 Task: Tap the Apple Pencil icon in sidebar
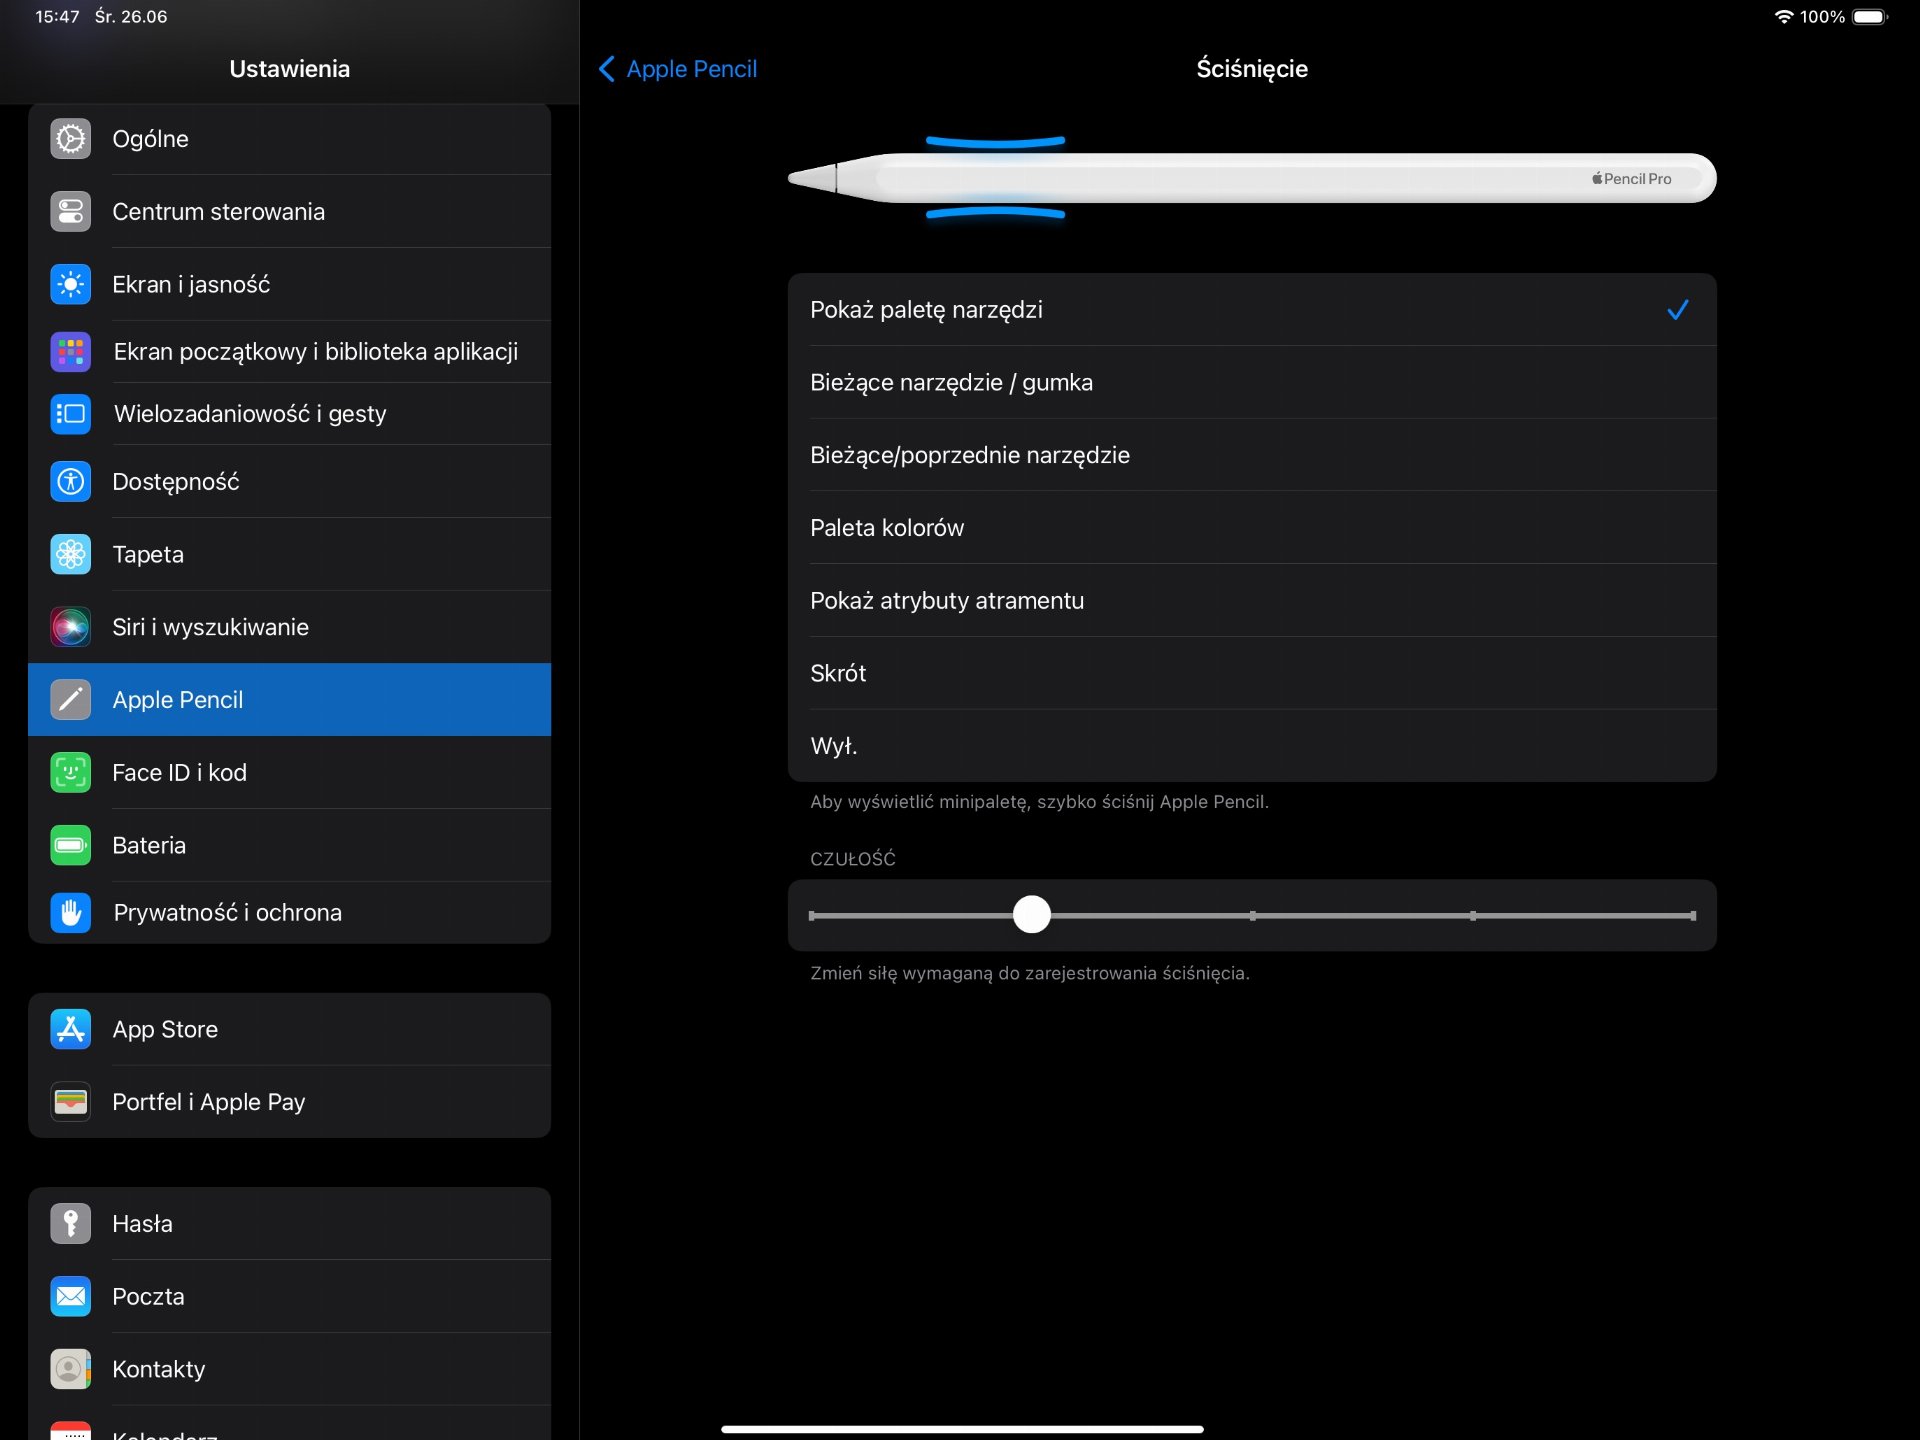pos(70,700)
